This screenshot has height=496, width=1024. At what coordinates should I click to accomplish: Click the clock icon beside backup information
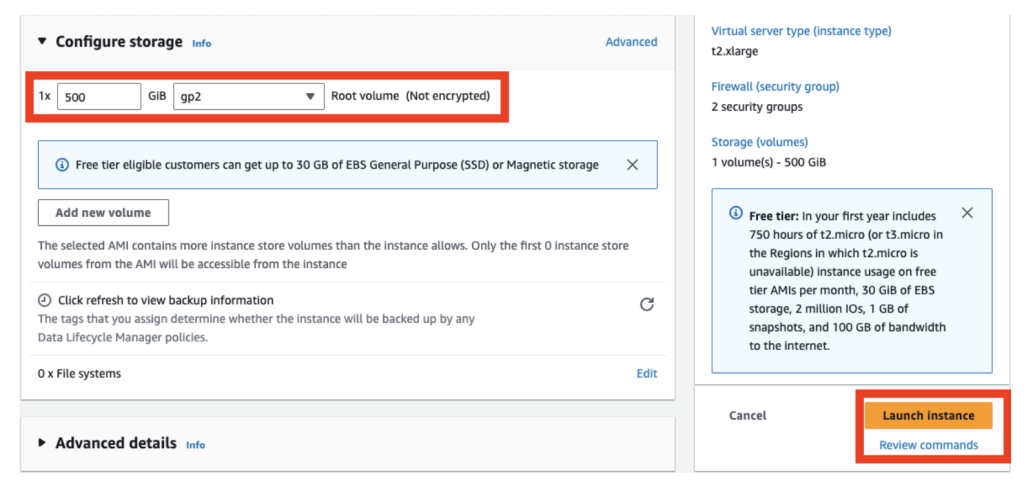click(45, 300)
